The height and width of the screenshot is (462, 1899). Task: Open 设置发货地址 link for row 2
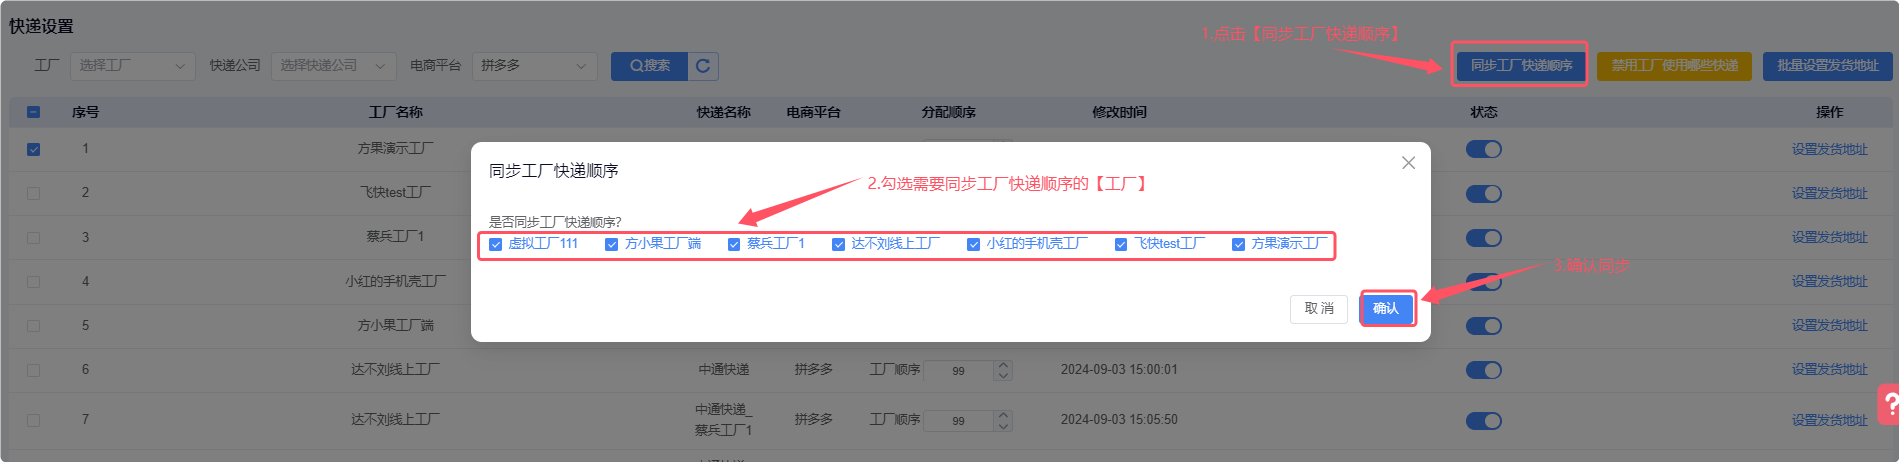coord(1829,193)
